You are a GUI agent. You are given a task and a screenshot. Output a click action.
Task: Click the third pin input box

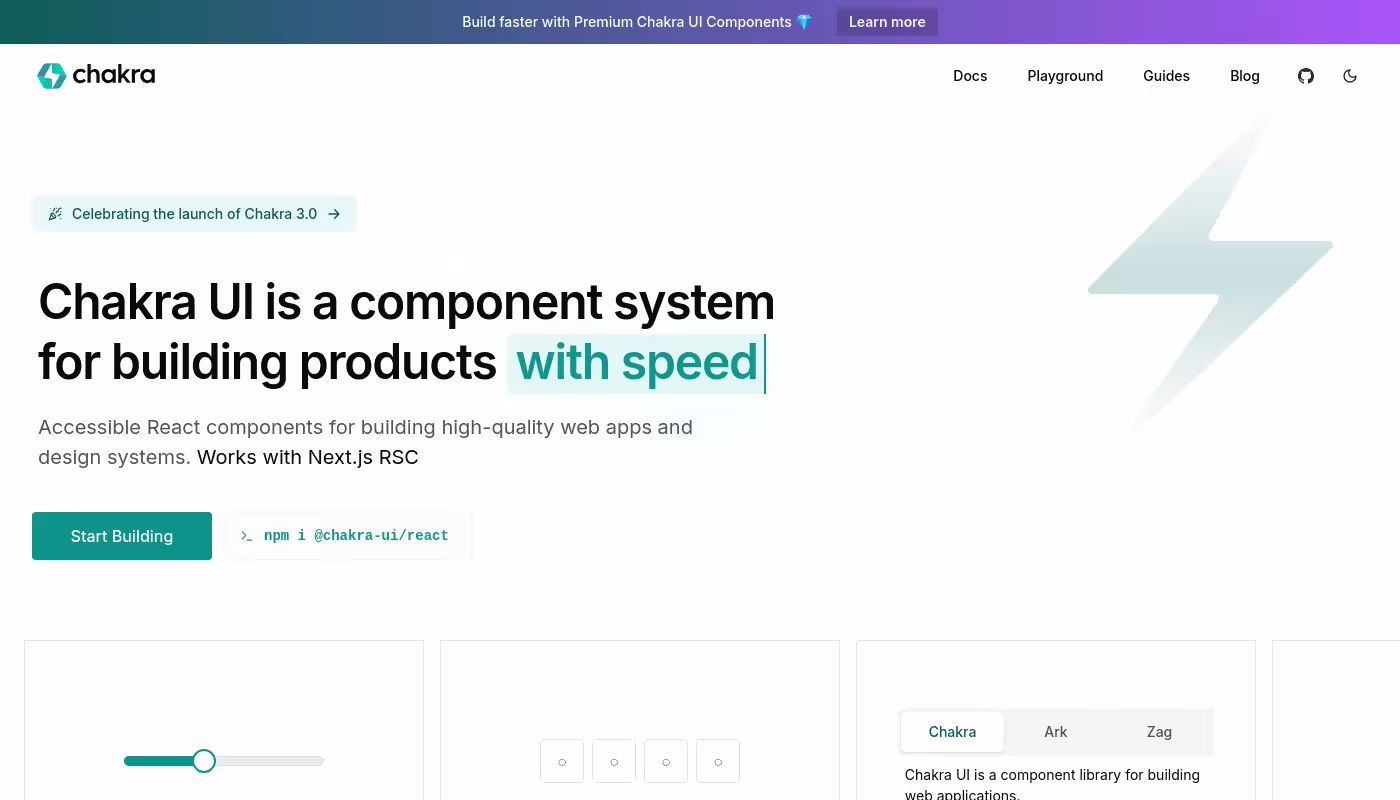click(x=666, y=761)
